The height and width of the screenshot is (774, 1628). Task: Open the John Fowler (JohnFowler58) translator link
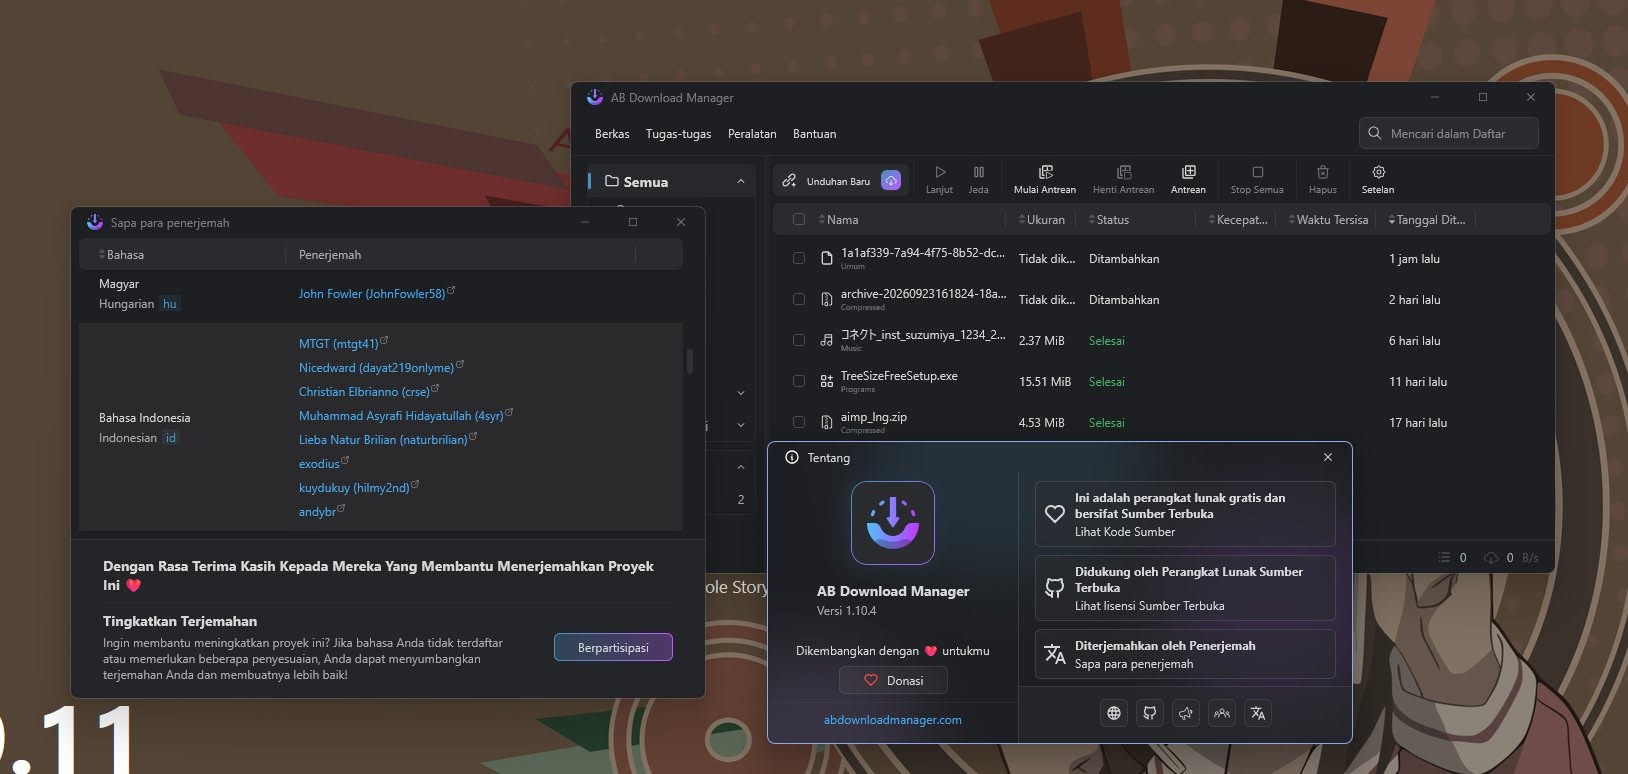click(x=377, y=293)
